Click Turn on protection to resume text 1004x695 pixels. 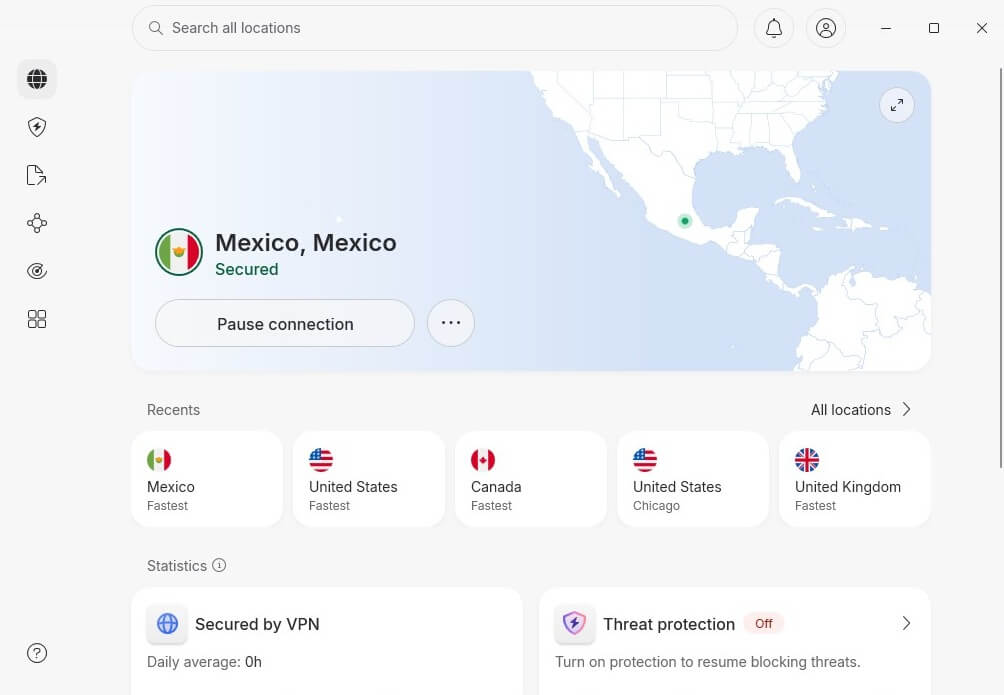click(x=708, y=662)
